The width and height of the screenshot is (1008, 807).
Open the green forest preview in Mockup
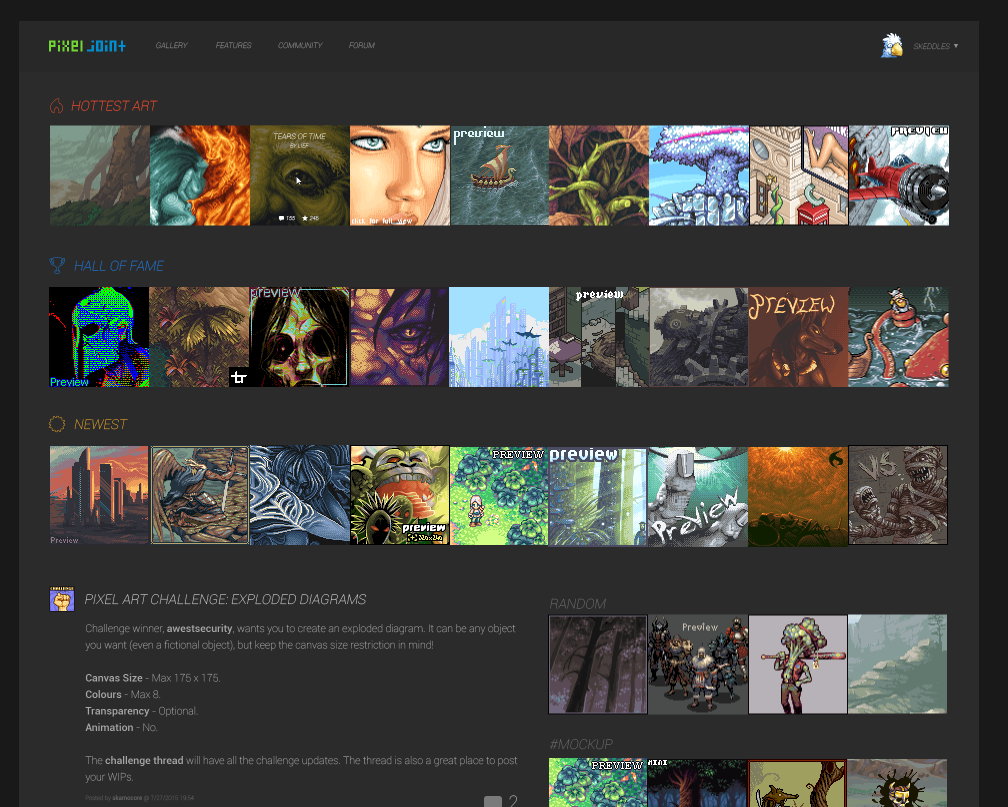(x=598, y=783)
